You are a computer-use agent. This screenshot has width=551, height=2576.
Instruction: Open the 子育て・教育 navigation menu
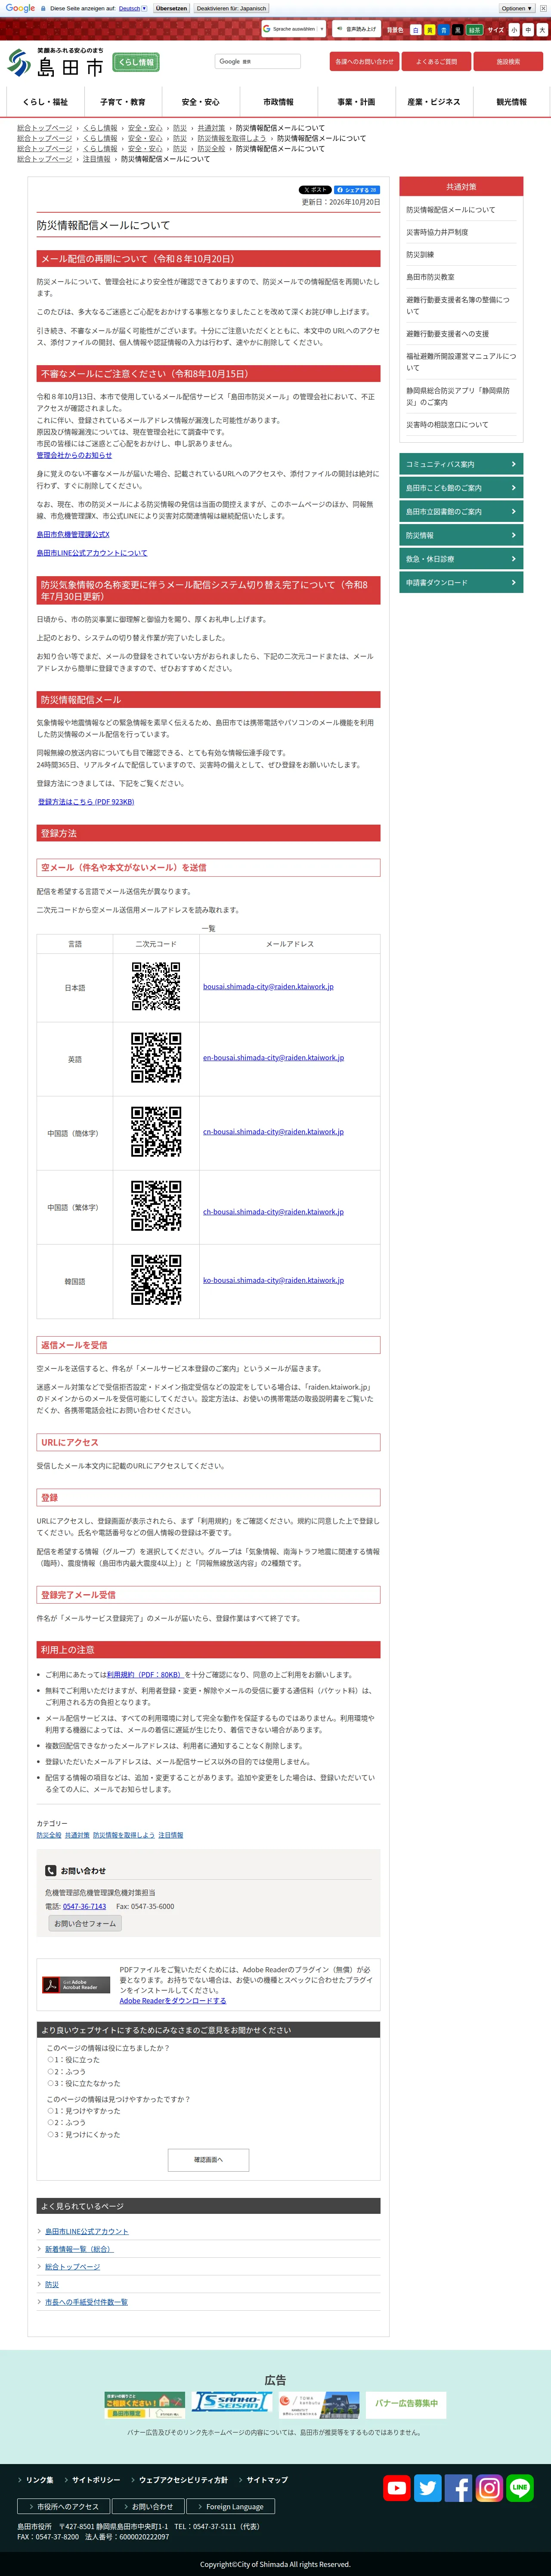[123, 102]
